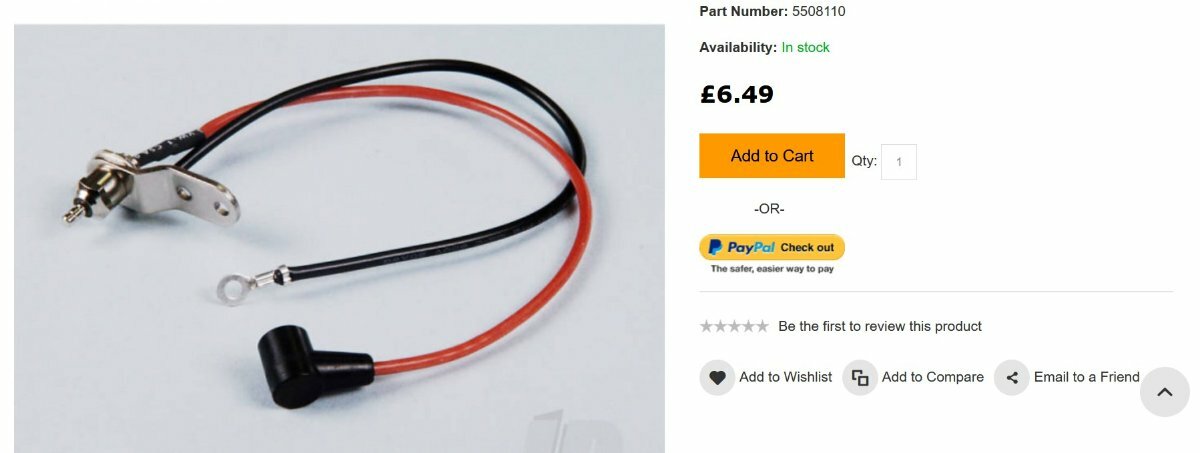Click the 'Check out' text on PayPal button
Viewport: 1200px width, 453px height.
[x=807, y=247]
